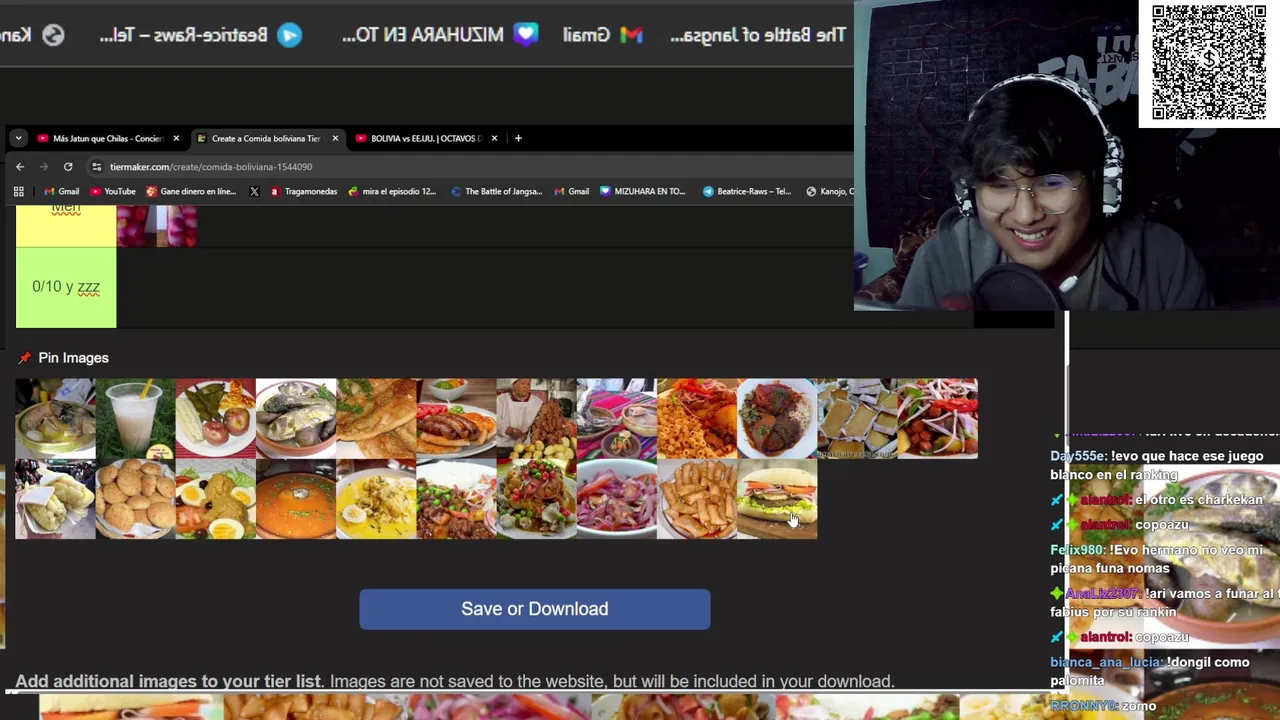Click the QR code on stream overlay
Screen dimensions: 1280x720
1209,62
